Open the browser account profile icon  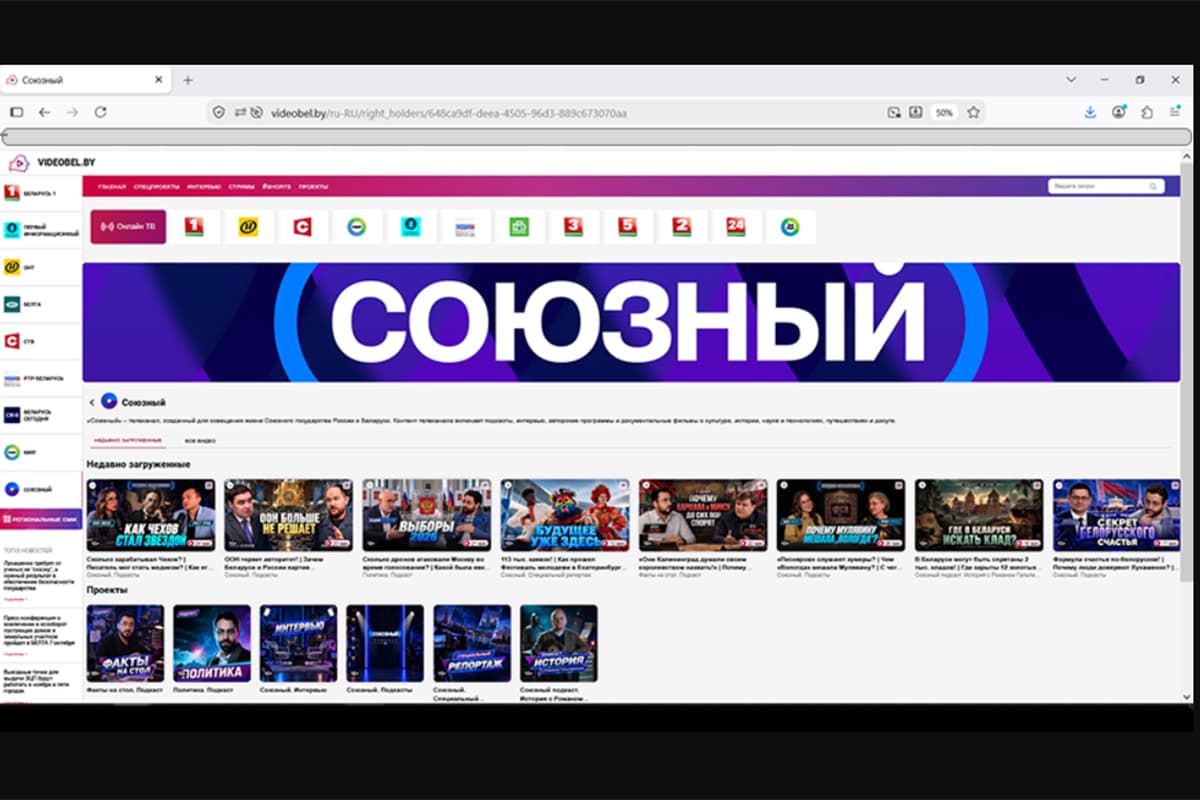(x=1118, y=112)
